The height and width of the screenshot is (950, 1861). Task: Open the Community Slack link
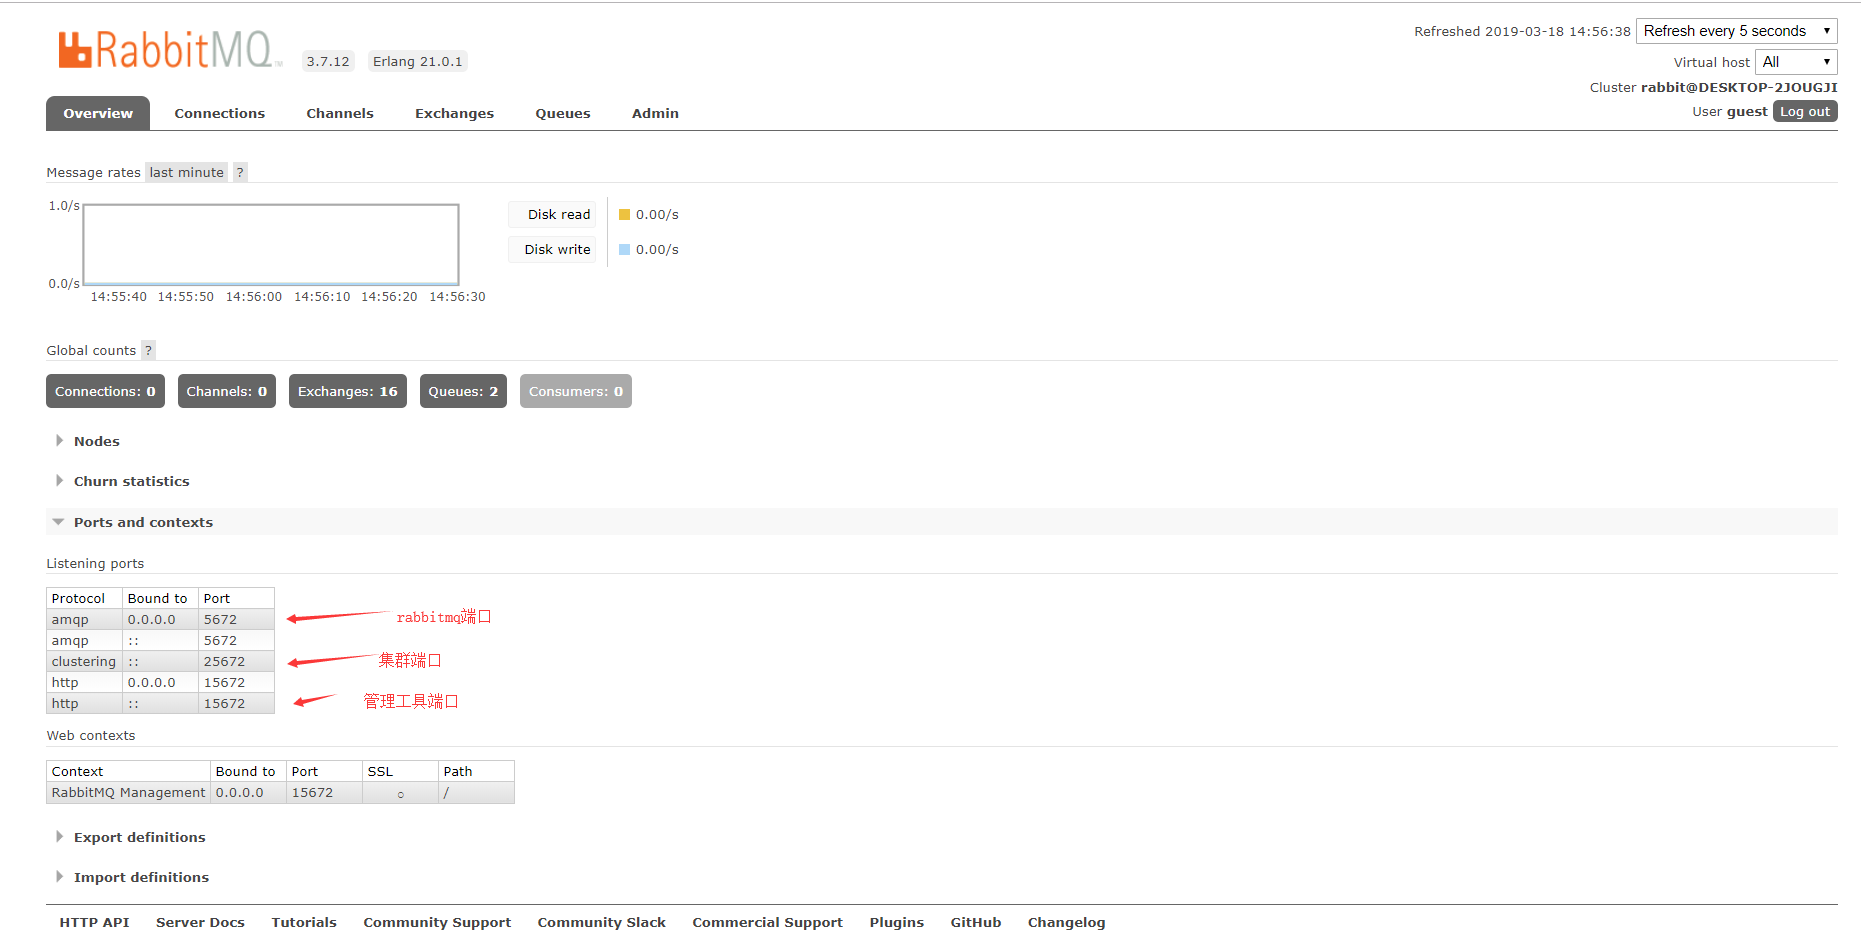pyautogui.click(x=601, y=922)
